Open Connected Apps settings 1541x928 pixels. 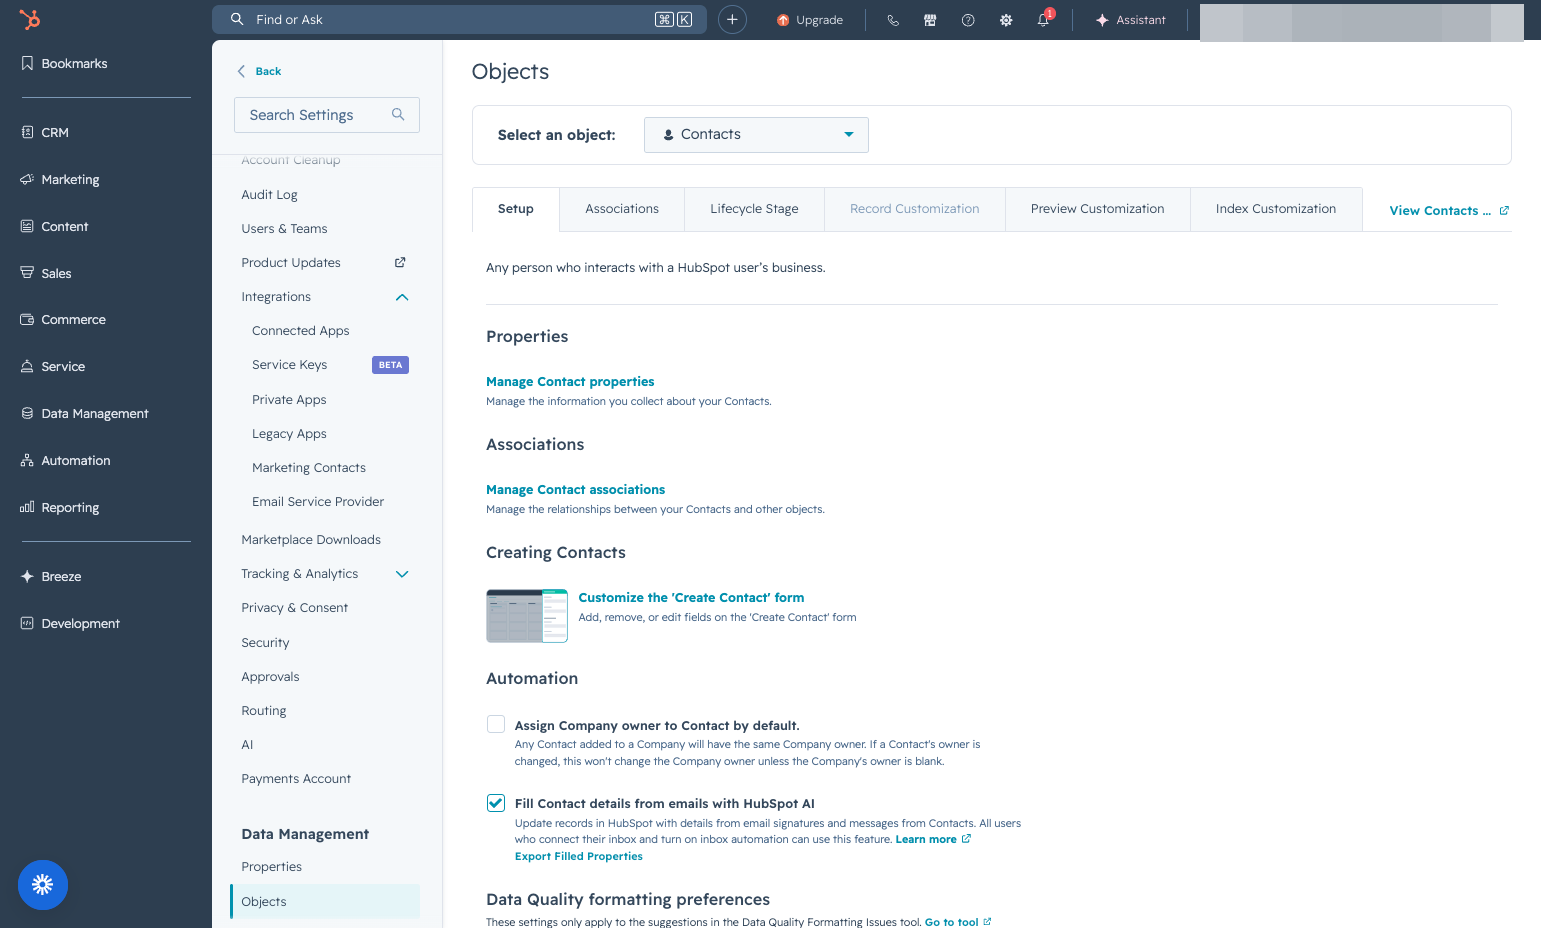click(x=301, y=330)
